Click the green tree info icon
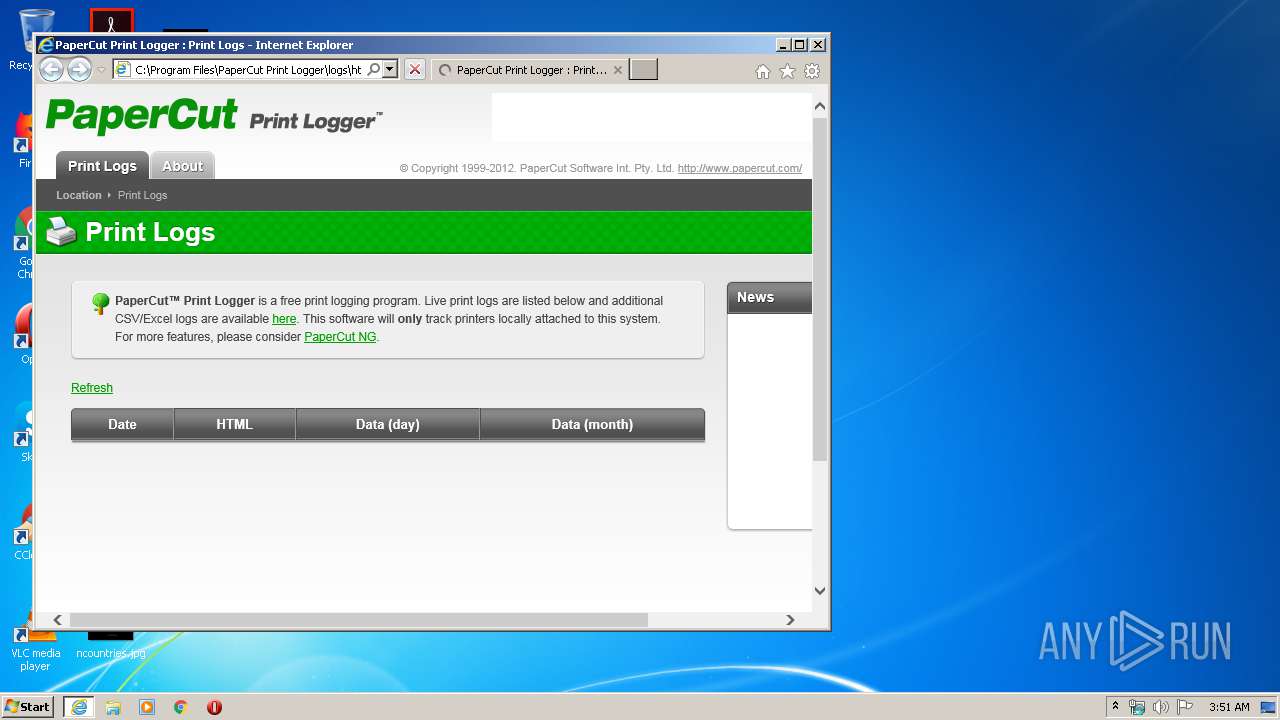Image resolution: width=1280 pixels, height=720 pixels. pos(100,303)
